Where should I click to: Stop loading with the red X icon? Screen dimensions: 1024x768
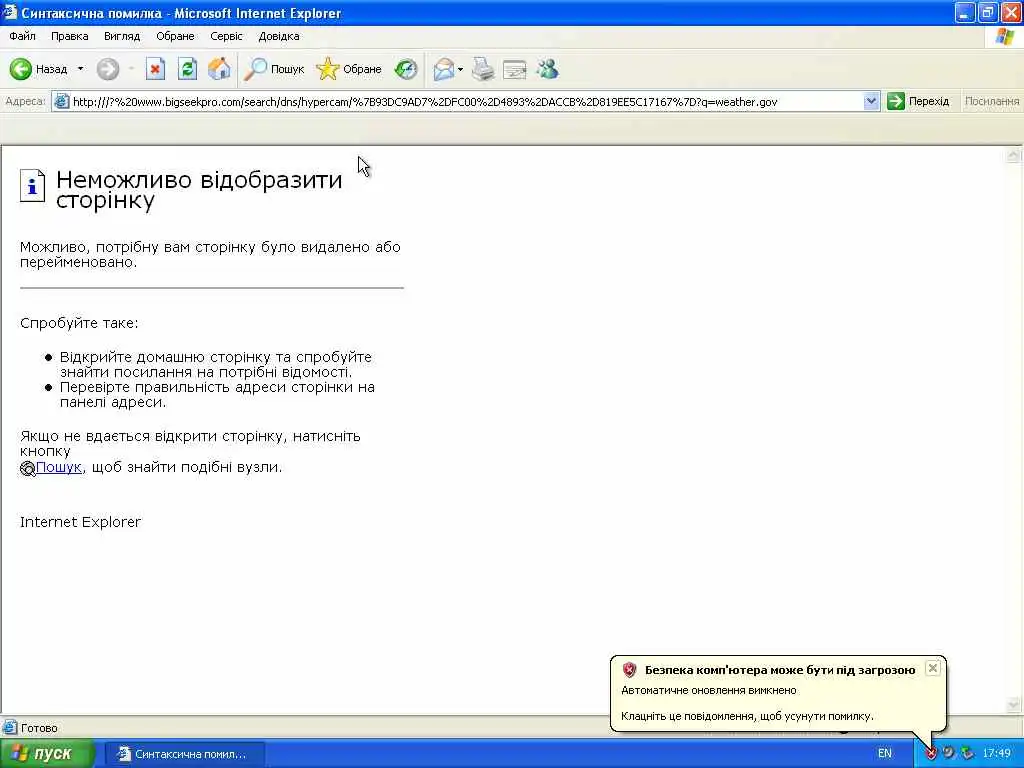coord(155,69)
